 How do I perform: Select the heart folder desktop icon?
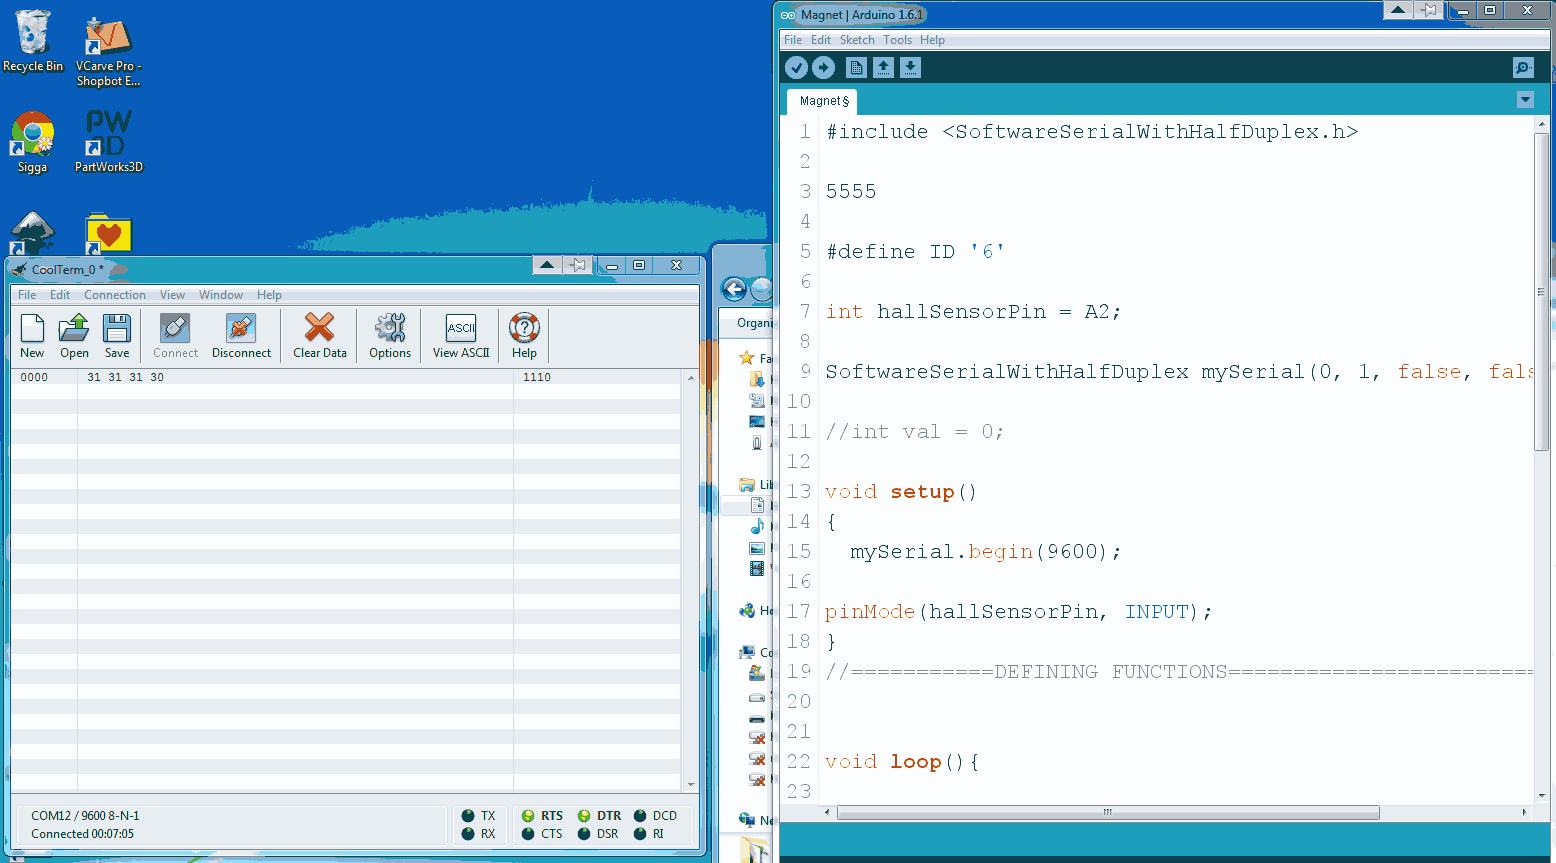point(109,234)
